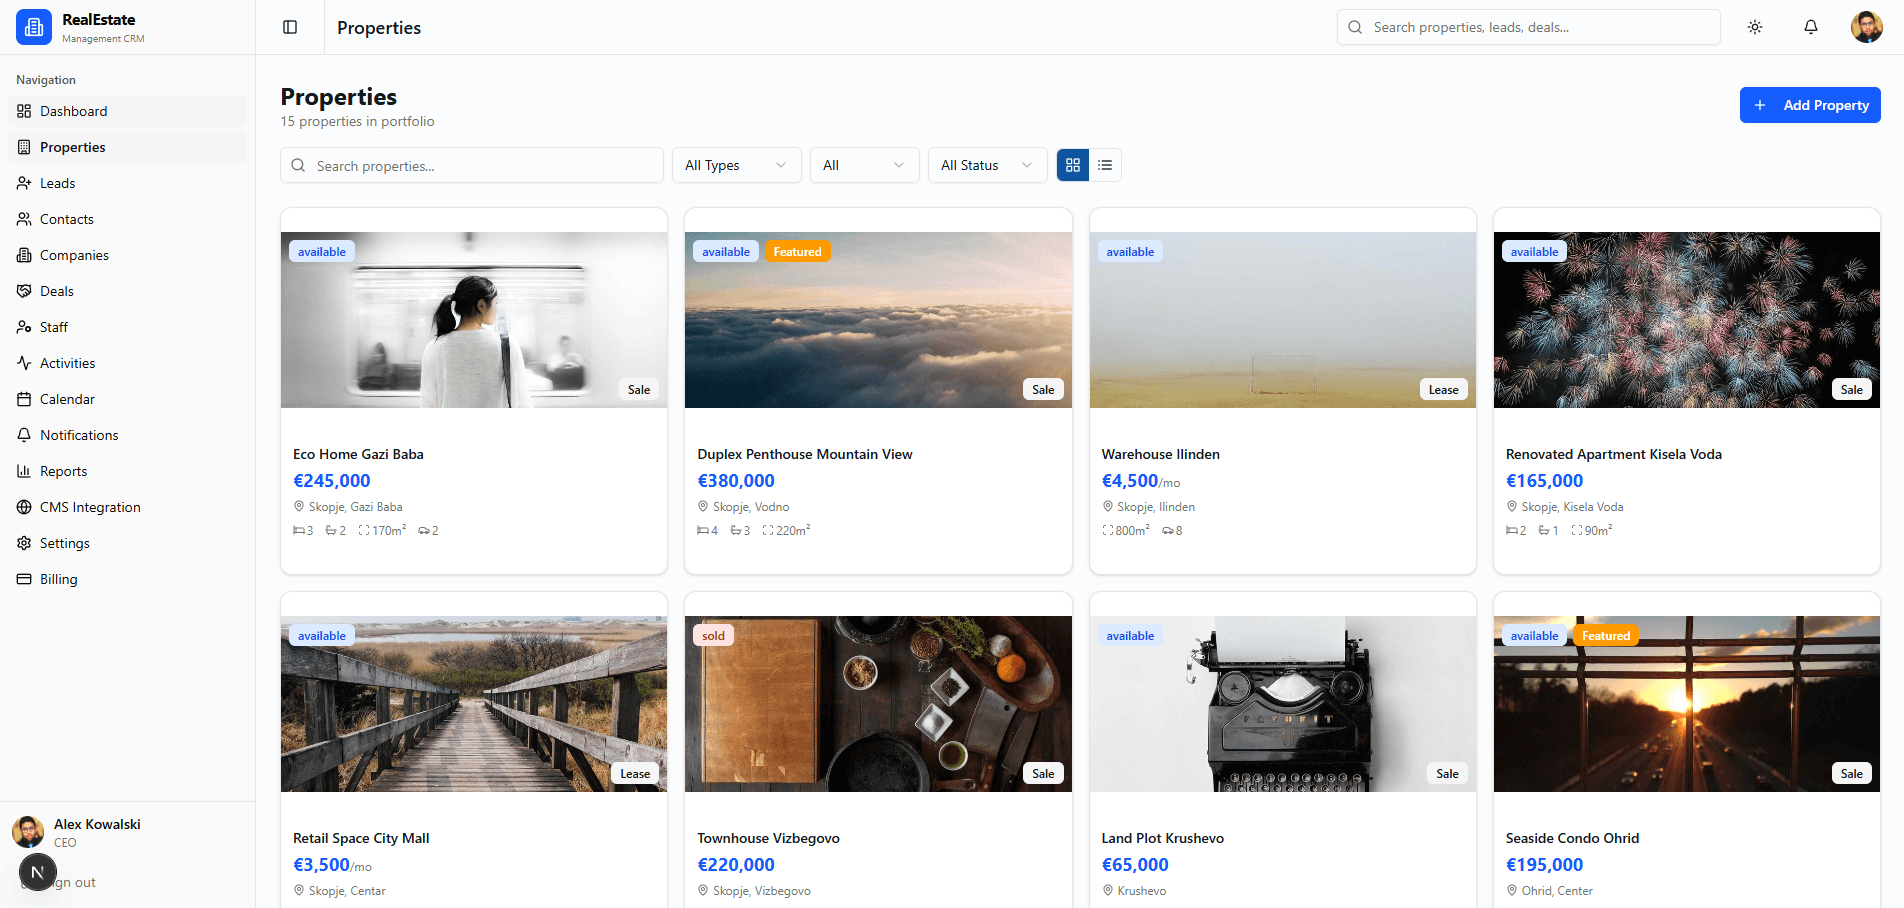Click Duplex Penthouse Mountain View title

click(805, 454)
